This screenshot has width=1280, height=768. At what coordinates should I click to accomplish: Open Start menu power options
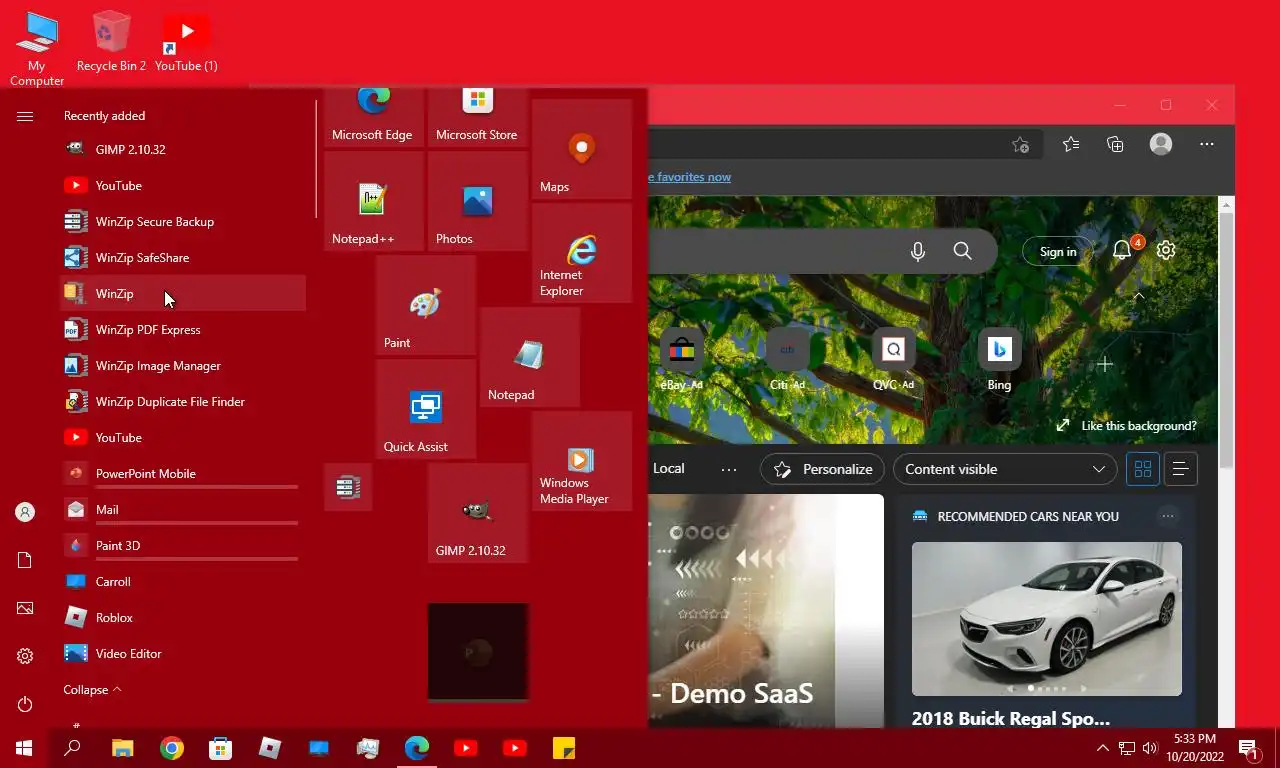[x=25, y=705]
